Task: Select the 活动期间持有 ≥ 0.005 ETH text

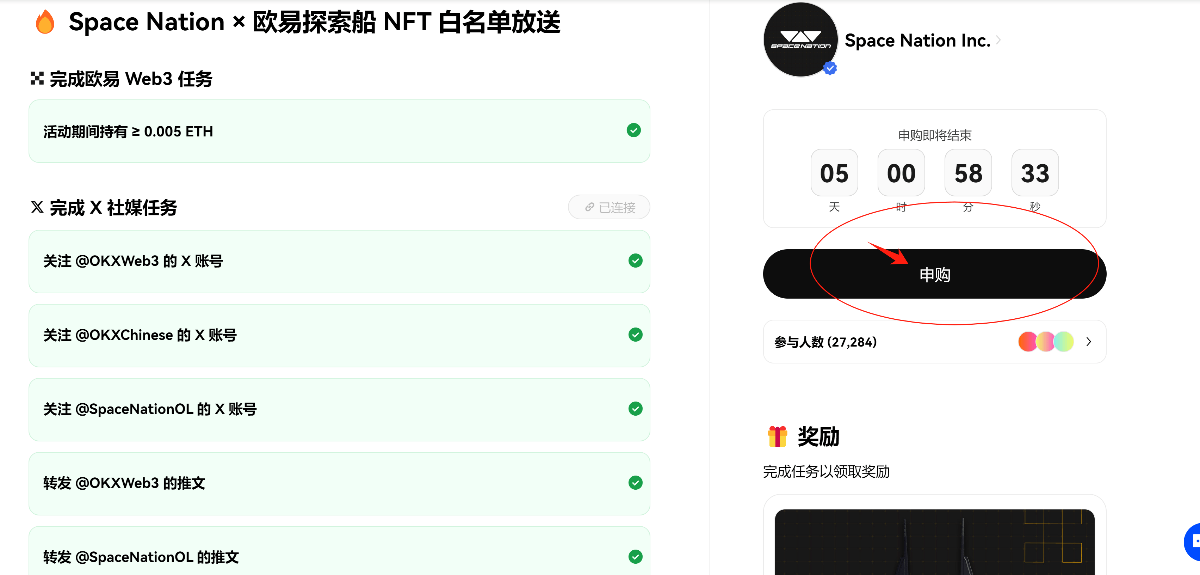Action: [x=128, y=131]
